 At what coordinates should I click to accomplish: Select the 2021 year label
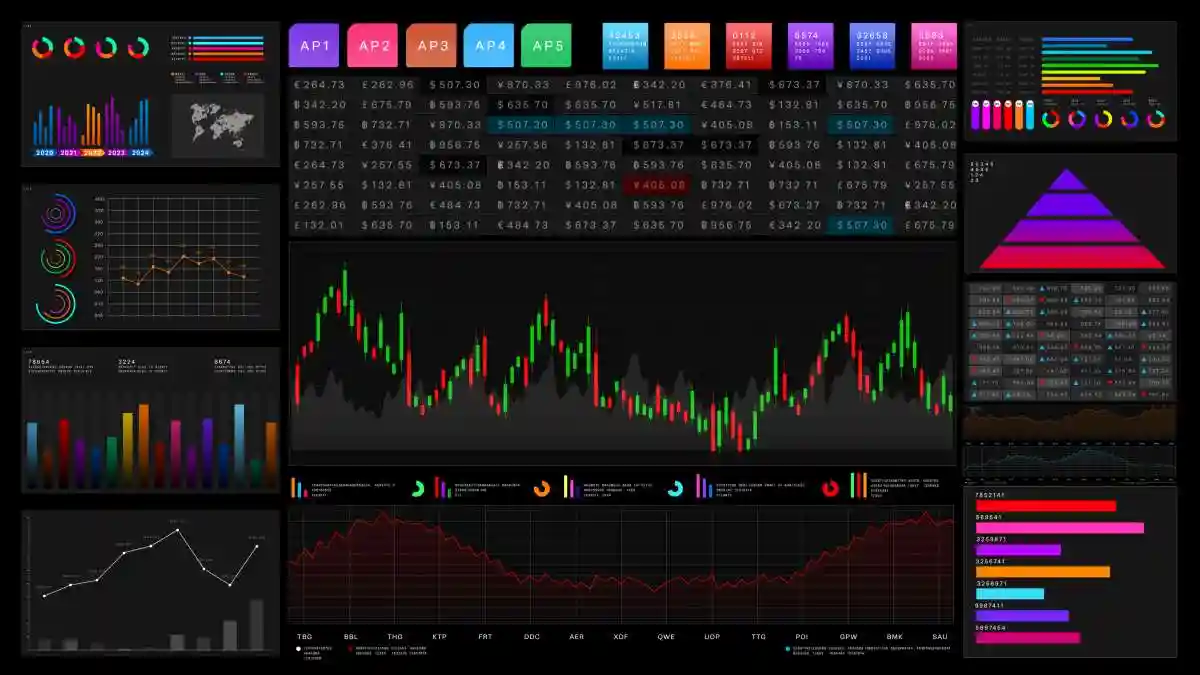[69, 153]
